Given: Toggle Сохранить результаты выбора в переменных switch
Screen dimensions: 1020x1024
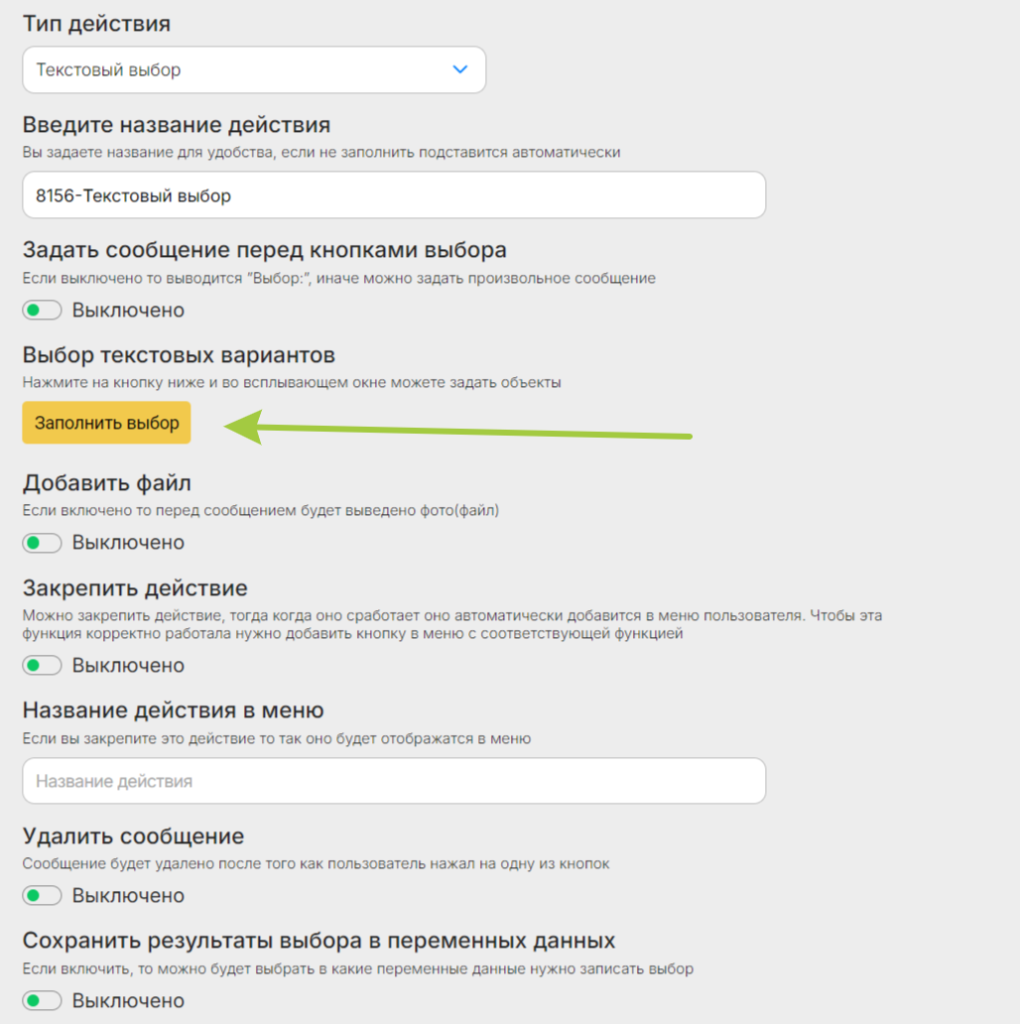Looking at the screenshot, I should (x=42, y=1000).
